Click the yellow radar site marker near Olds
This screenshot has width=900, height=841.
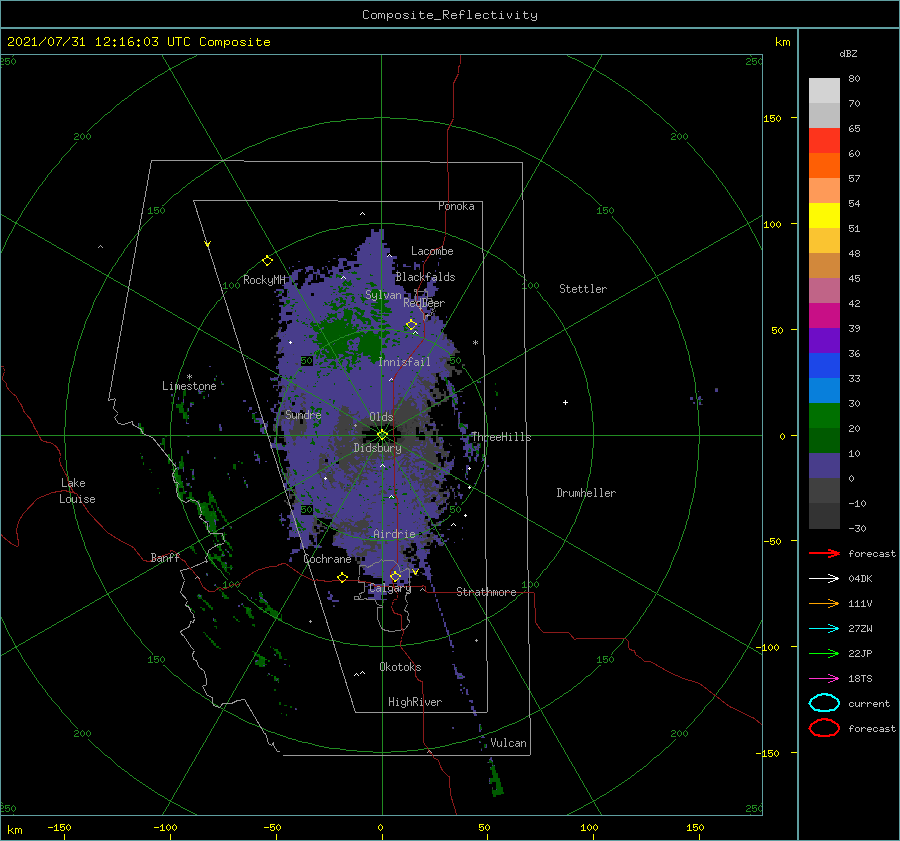tap(382, 435)
